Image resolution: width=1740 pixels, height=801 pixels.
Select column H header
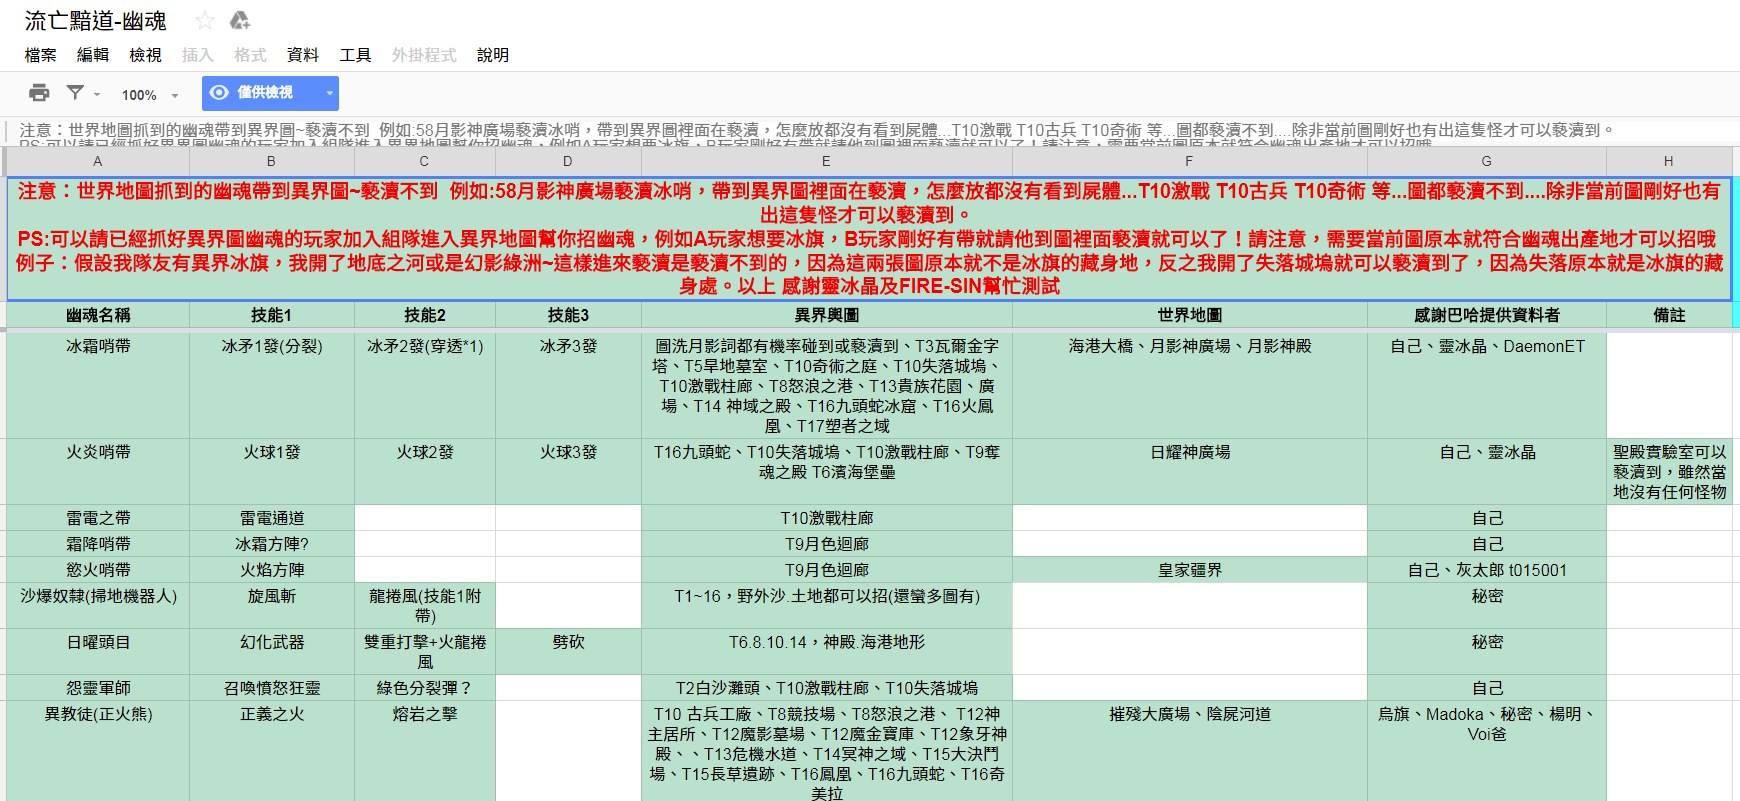click(1669, 161)
